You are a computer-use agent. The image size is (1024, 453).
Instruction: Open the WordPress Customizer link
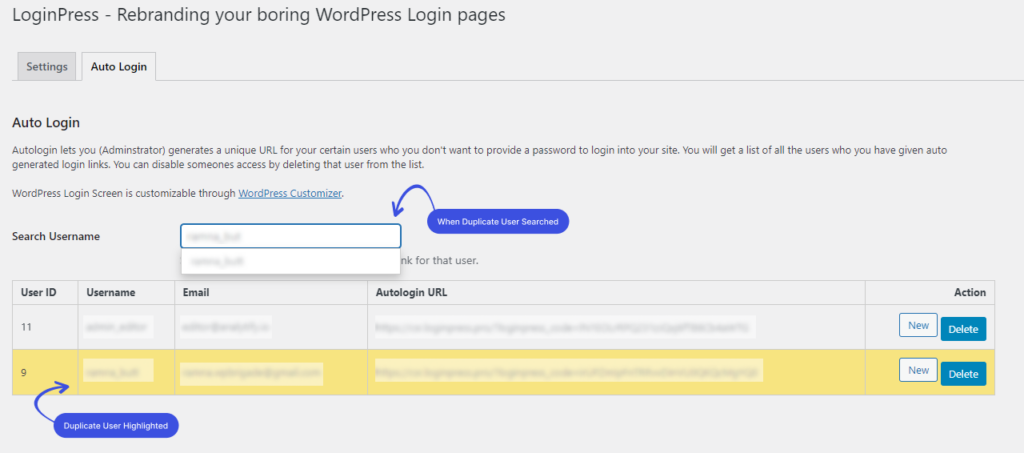tap(290, 193)
